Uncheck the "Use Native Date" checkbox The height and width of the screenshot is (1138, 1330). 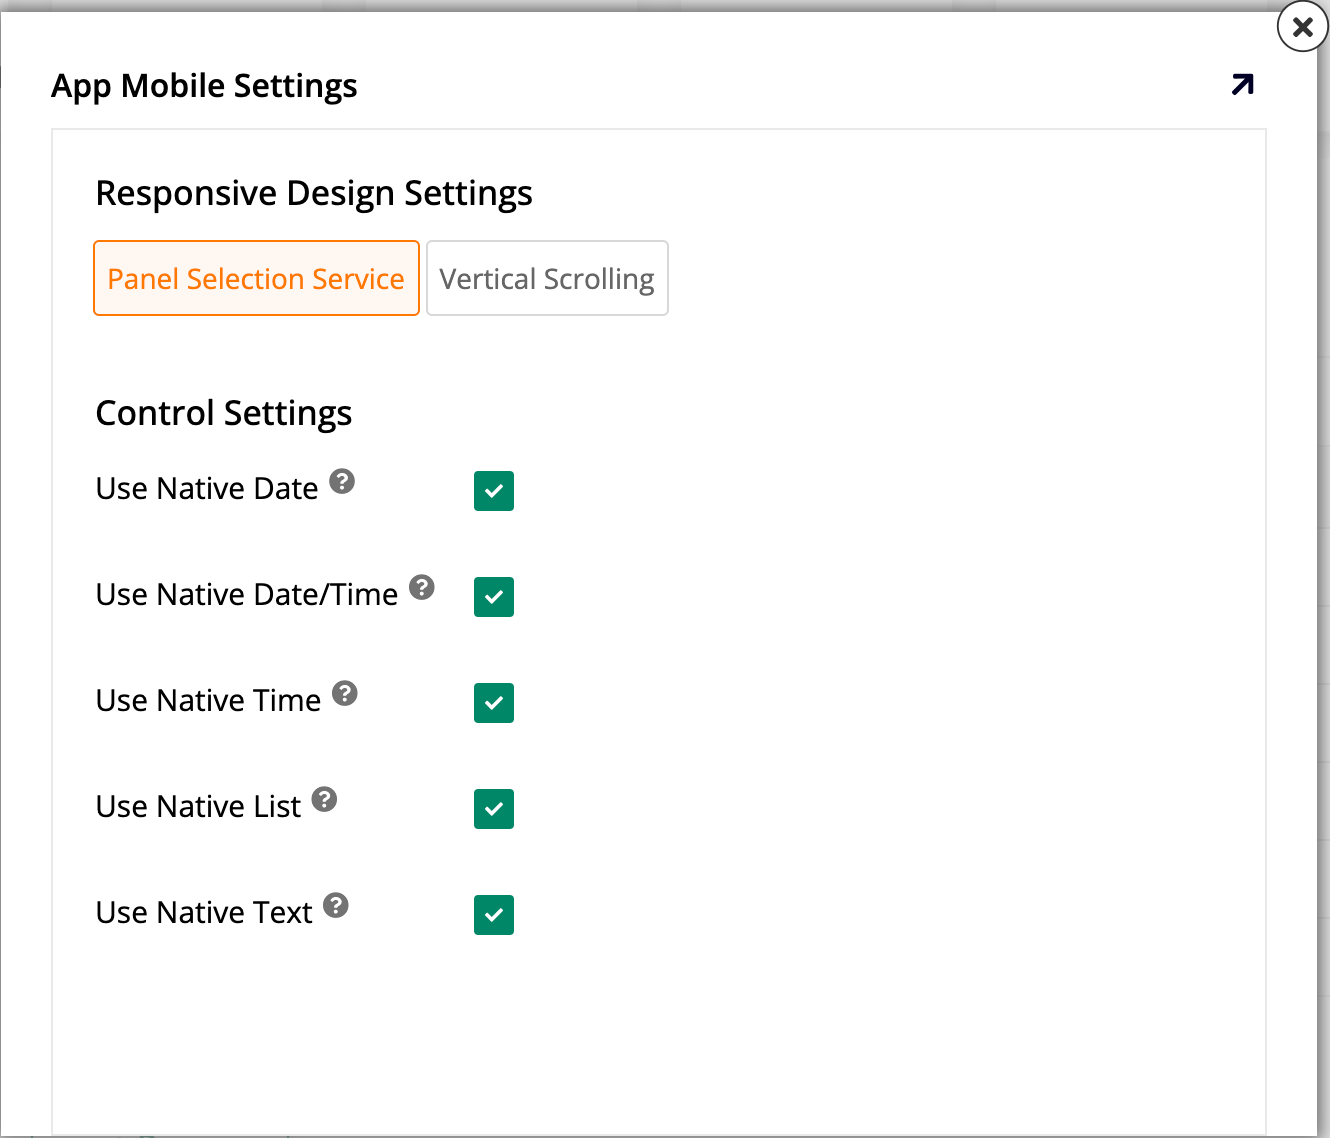[x=493, y=491]
